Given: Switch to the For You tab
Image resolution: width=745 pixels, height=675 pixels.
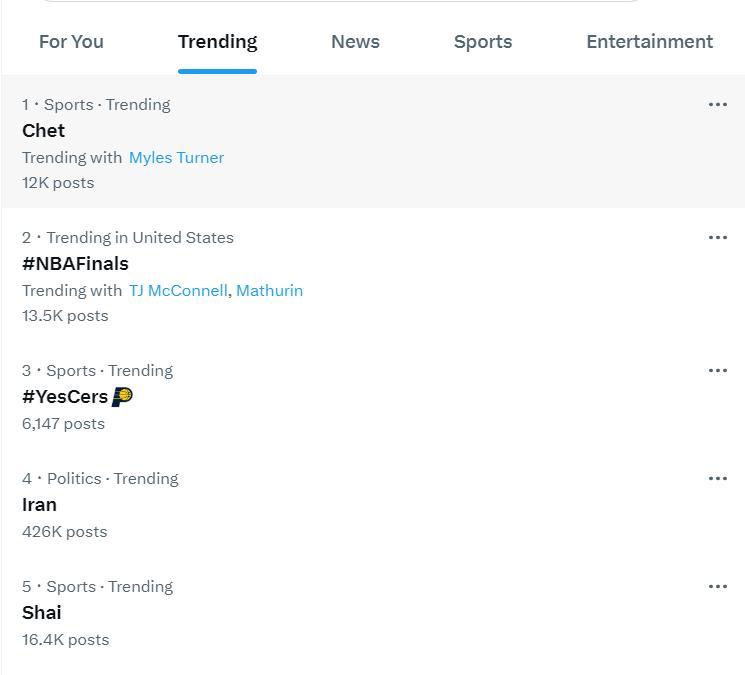Looking at the screenshot, I should pyautogui.click(x=71, y=42).
